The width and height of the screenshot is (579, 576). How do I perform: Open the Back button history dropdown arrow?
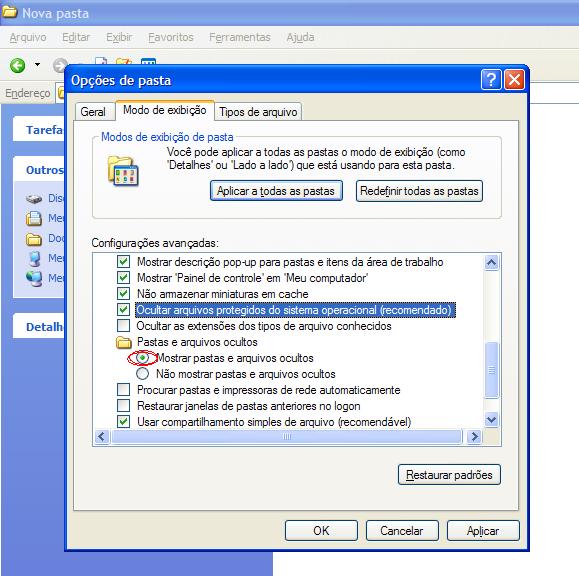[x=37, y=65]
